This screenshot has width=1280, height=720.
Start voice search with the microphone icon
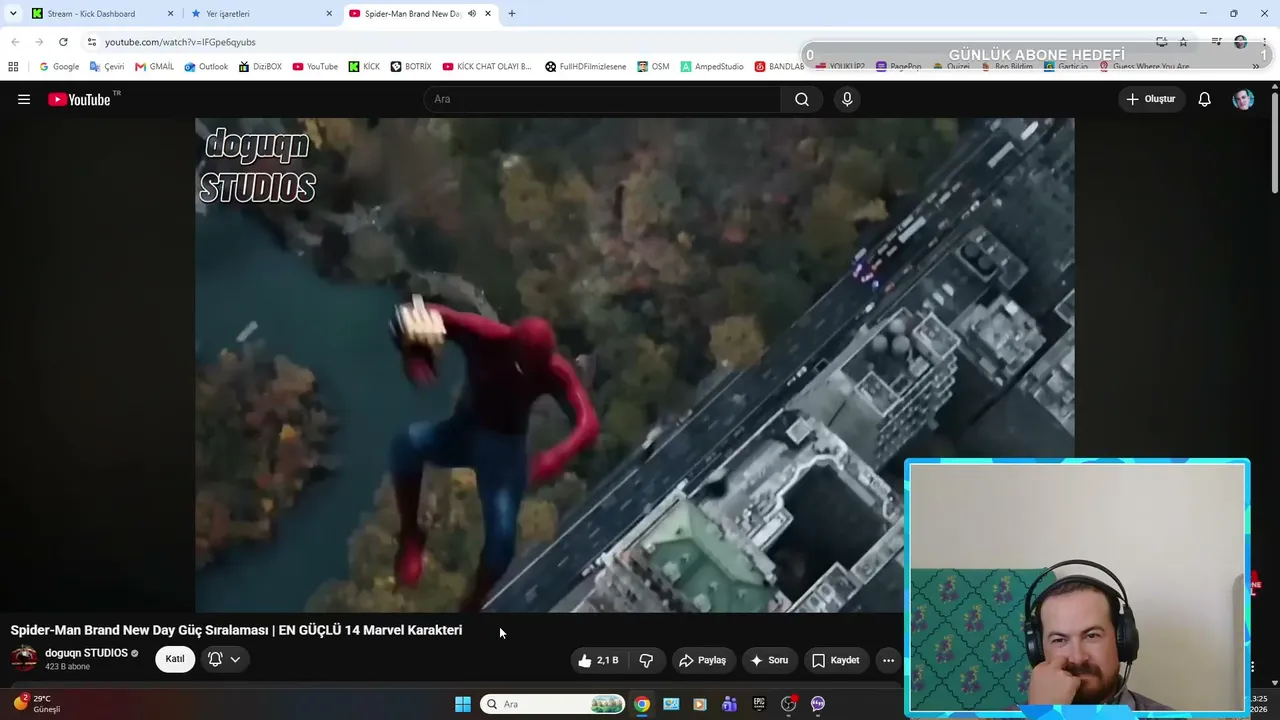[847, 99]
